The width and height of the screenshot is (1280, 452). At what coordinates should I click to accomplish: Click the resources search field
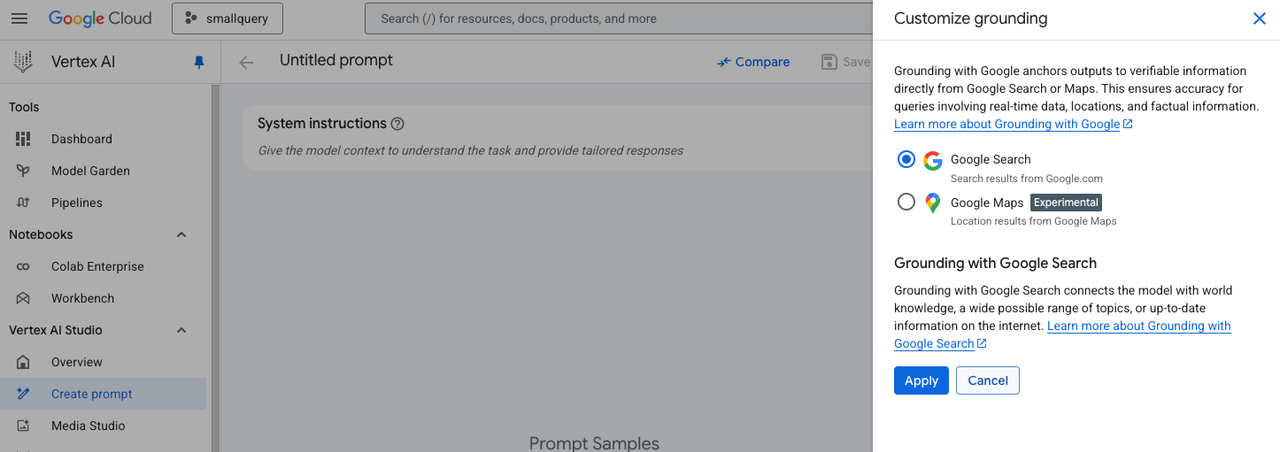(x=618, y=18)
